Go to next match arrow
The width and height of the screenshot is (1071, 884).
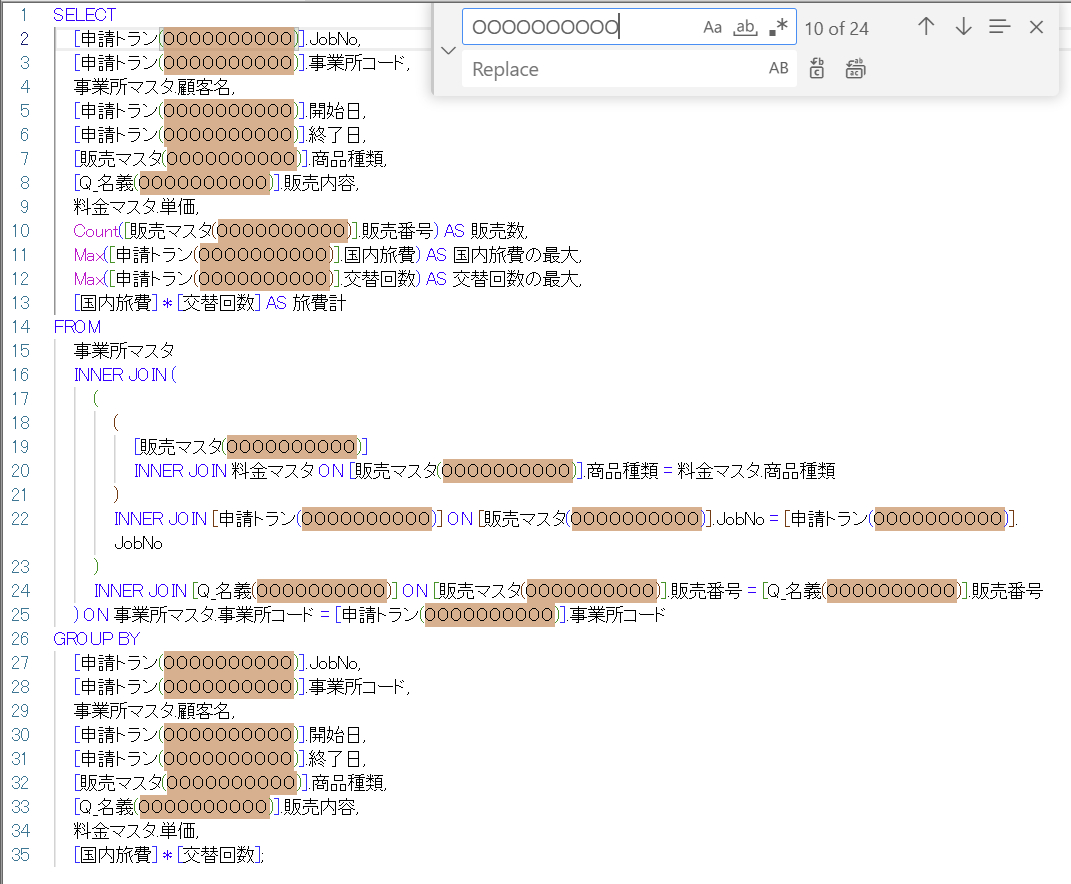click(963, 27)
